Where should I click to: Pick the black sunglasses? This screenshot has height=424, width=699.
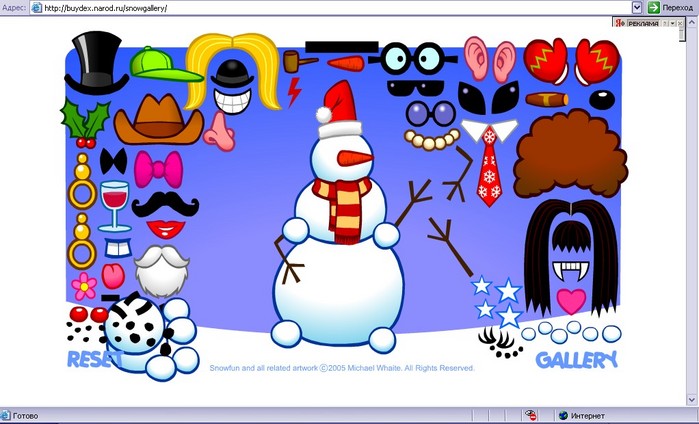416,88
